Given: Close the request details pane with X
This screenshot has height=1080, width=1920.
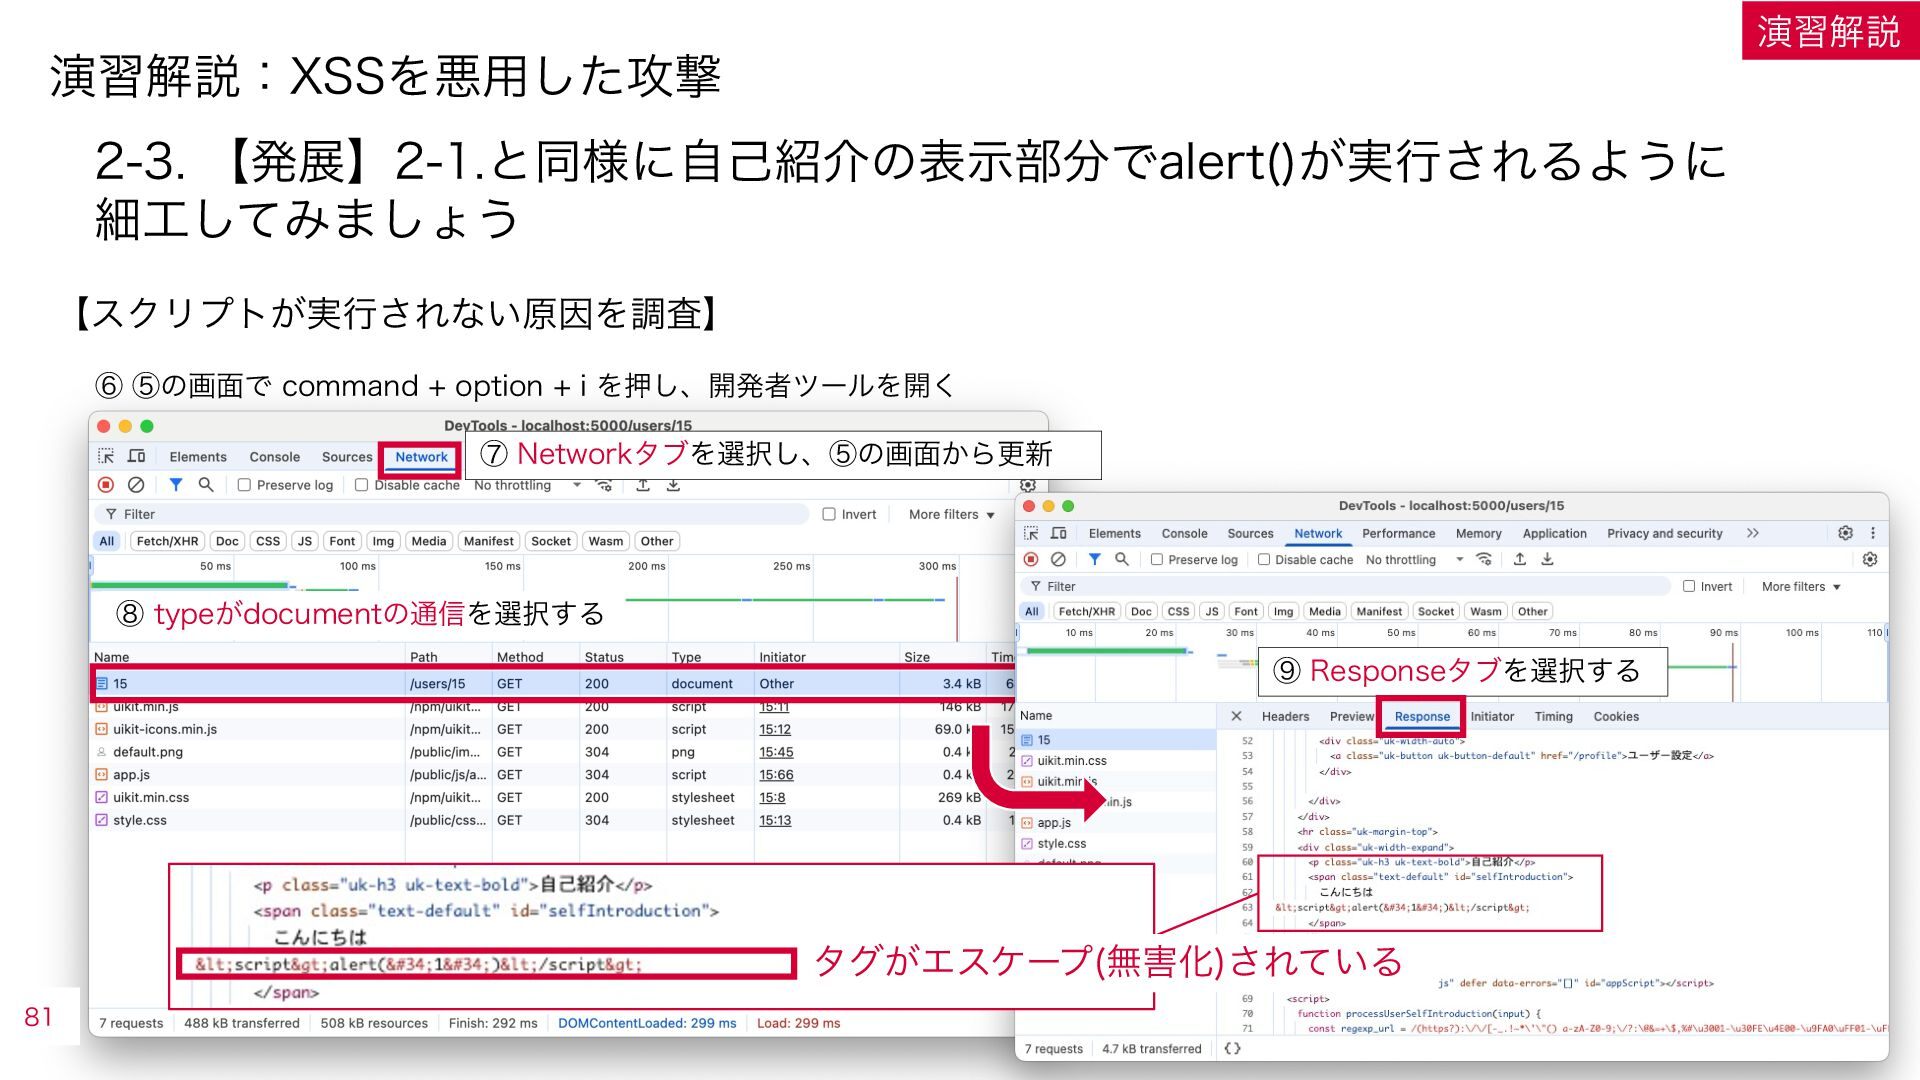Looking at the screenshot, I should pyautogui.click(x=1236, y=716).
